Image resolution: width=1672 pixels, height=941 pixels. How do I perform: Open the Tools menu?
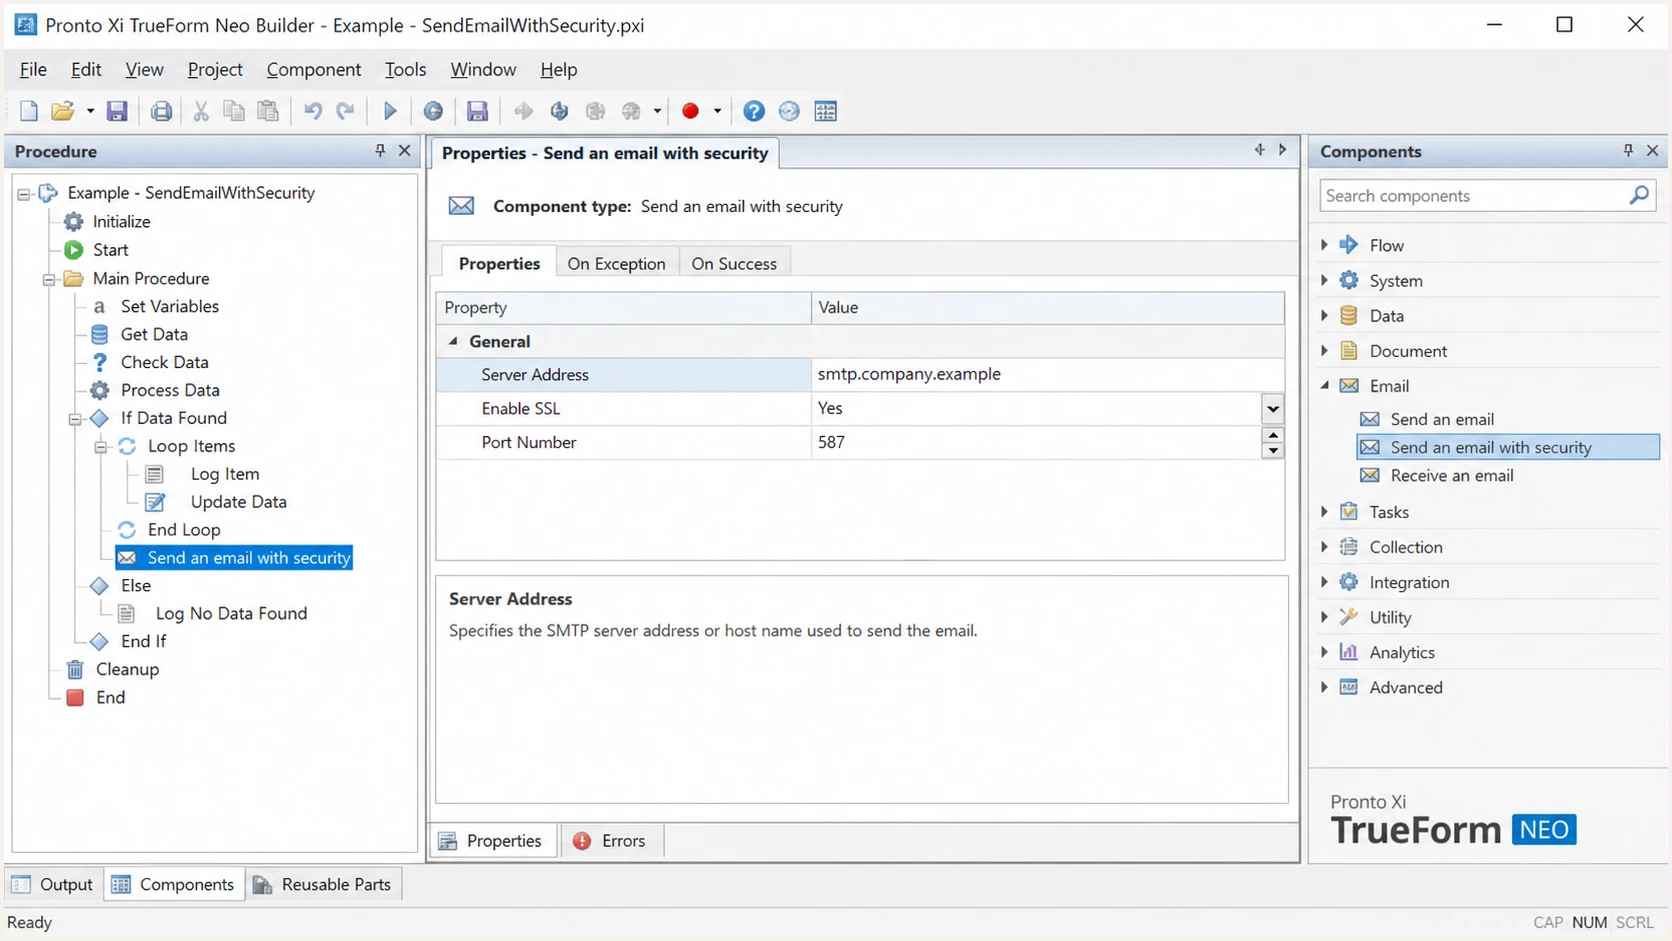[x=405, y=69]
